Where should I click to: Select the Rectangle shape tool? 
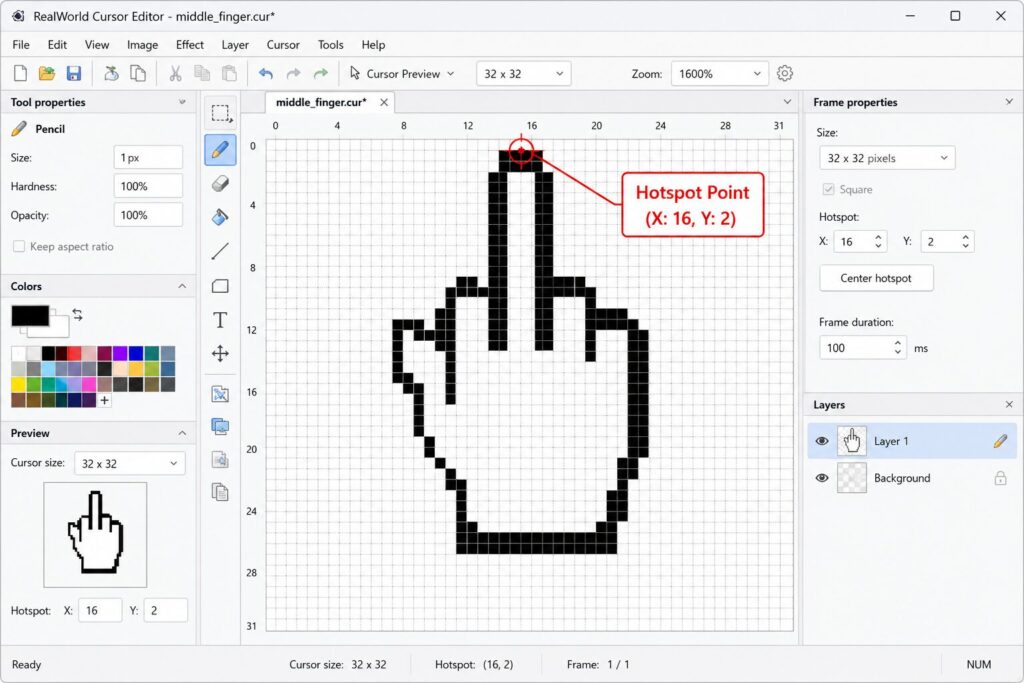[221, 285]
